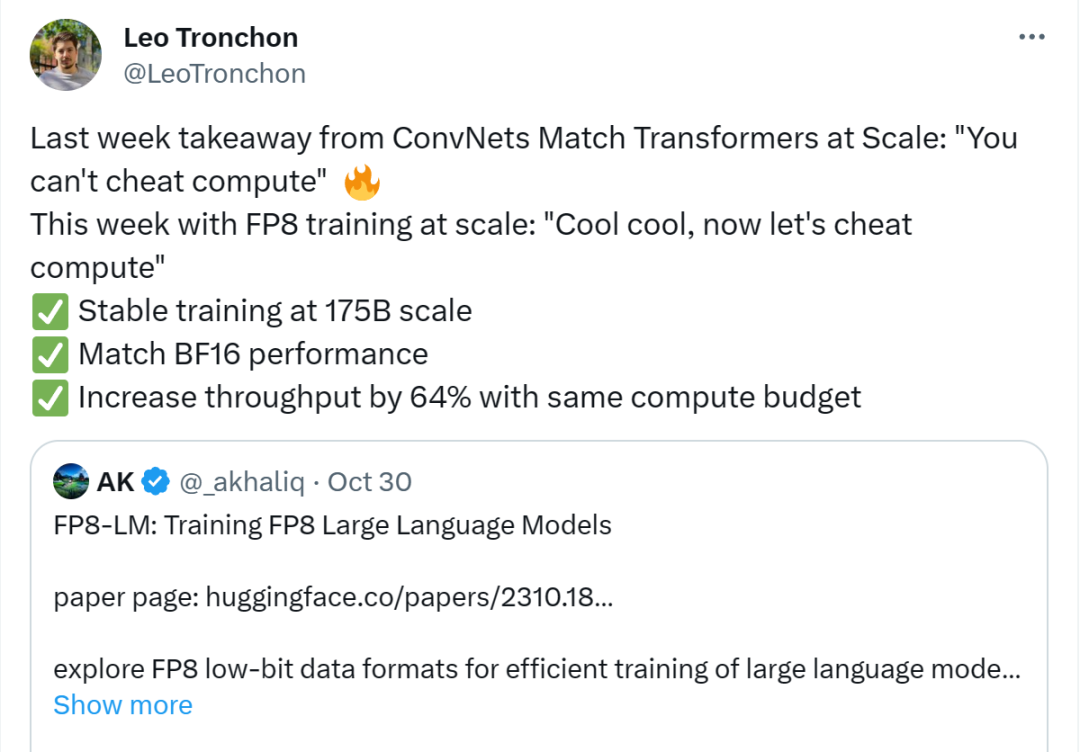Click the blue verified badge next to AK
Screen dimensions: 1080x752
[154, 482]
